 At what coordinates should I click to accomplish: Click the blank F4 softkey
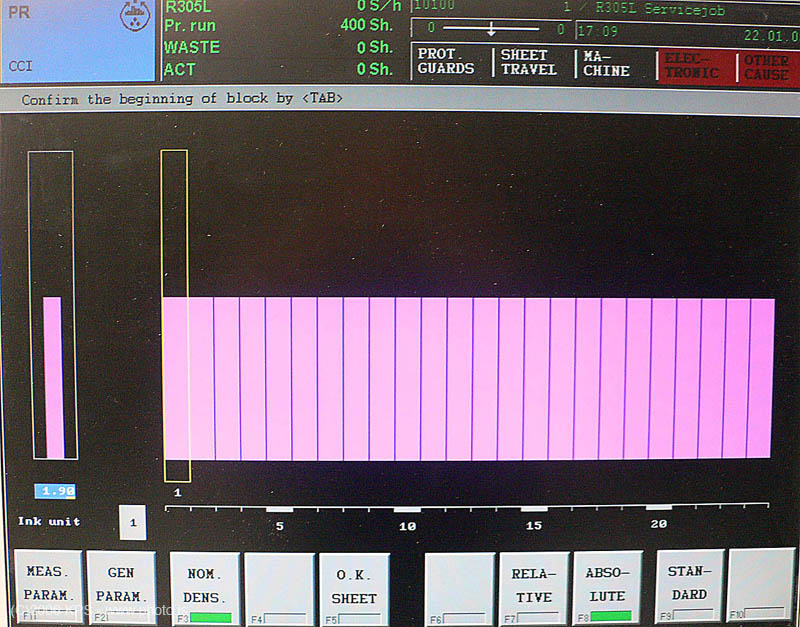coord(279,588)
